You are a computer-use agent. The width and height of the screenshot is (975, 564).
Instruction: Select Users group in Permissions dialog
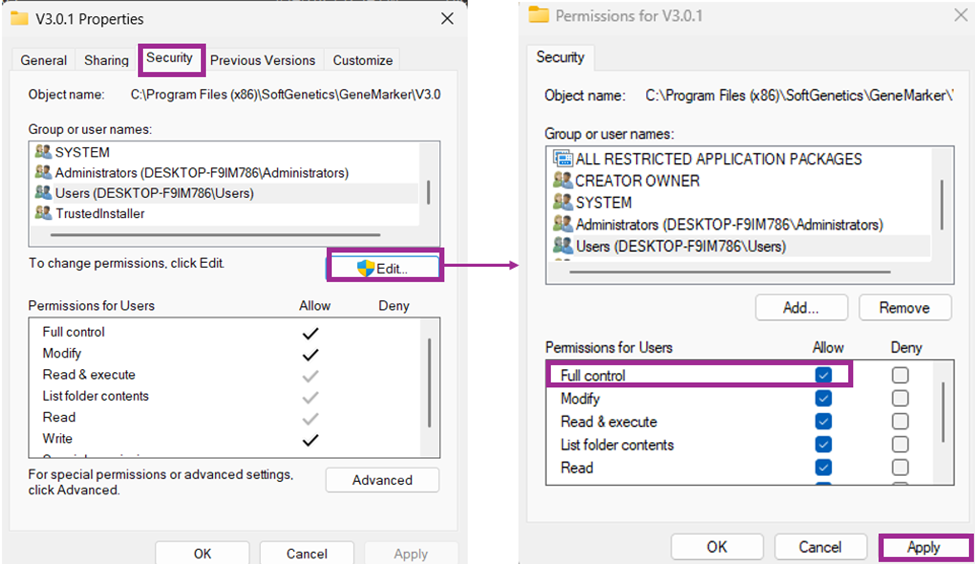coord(680,246)
